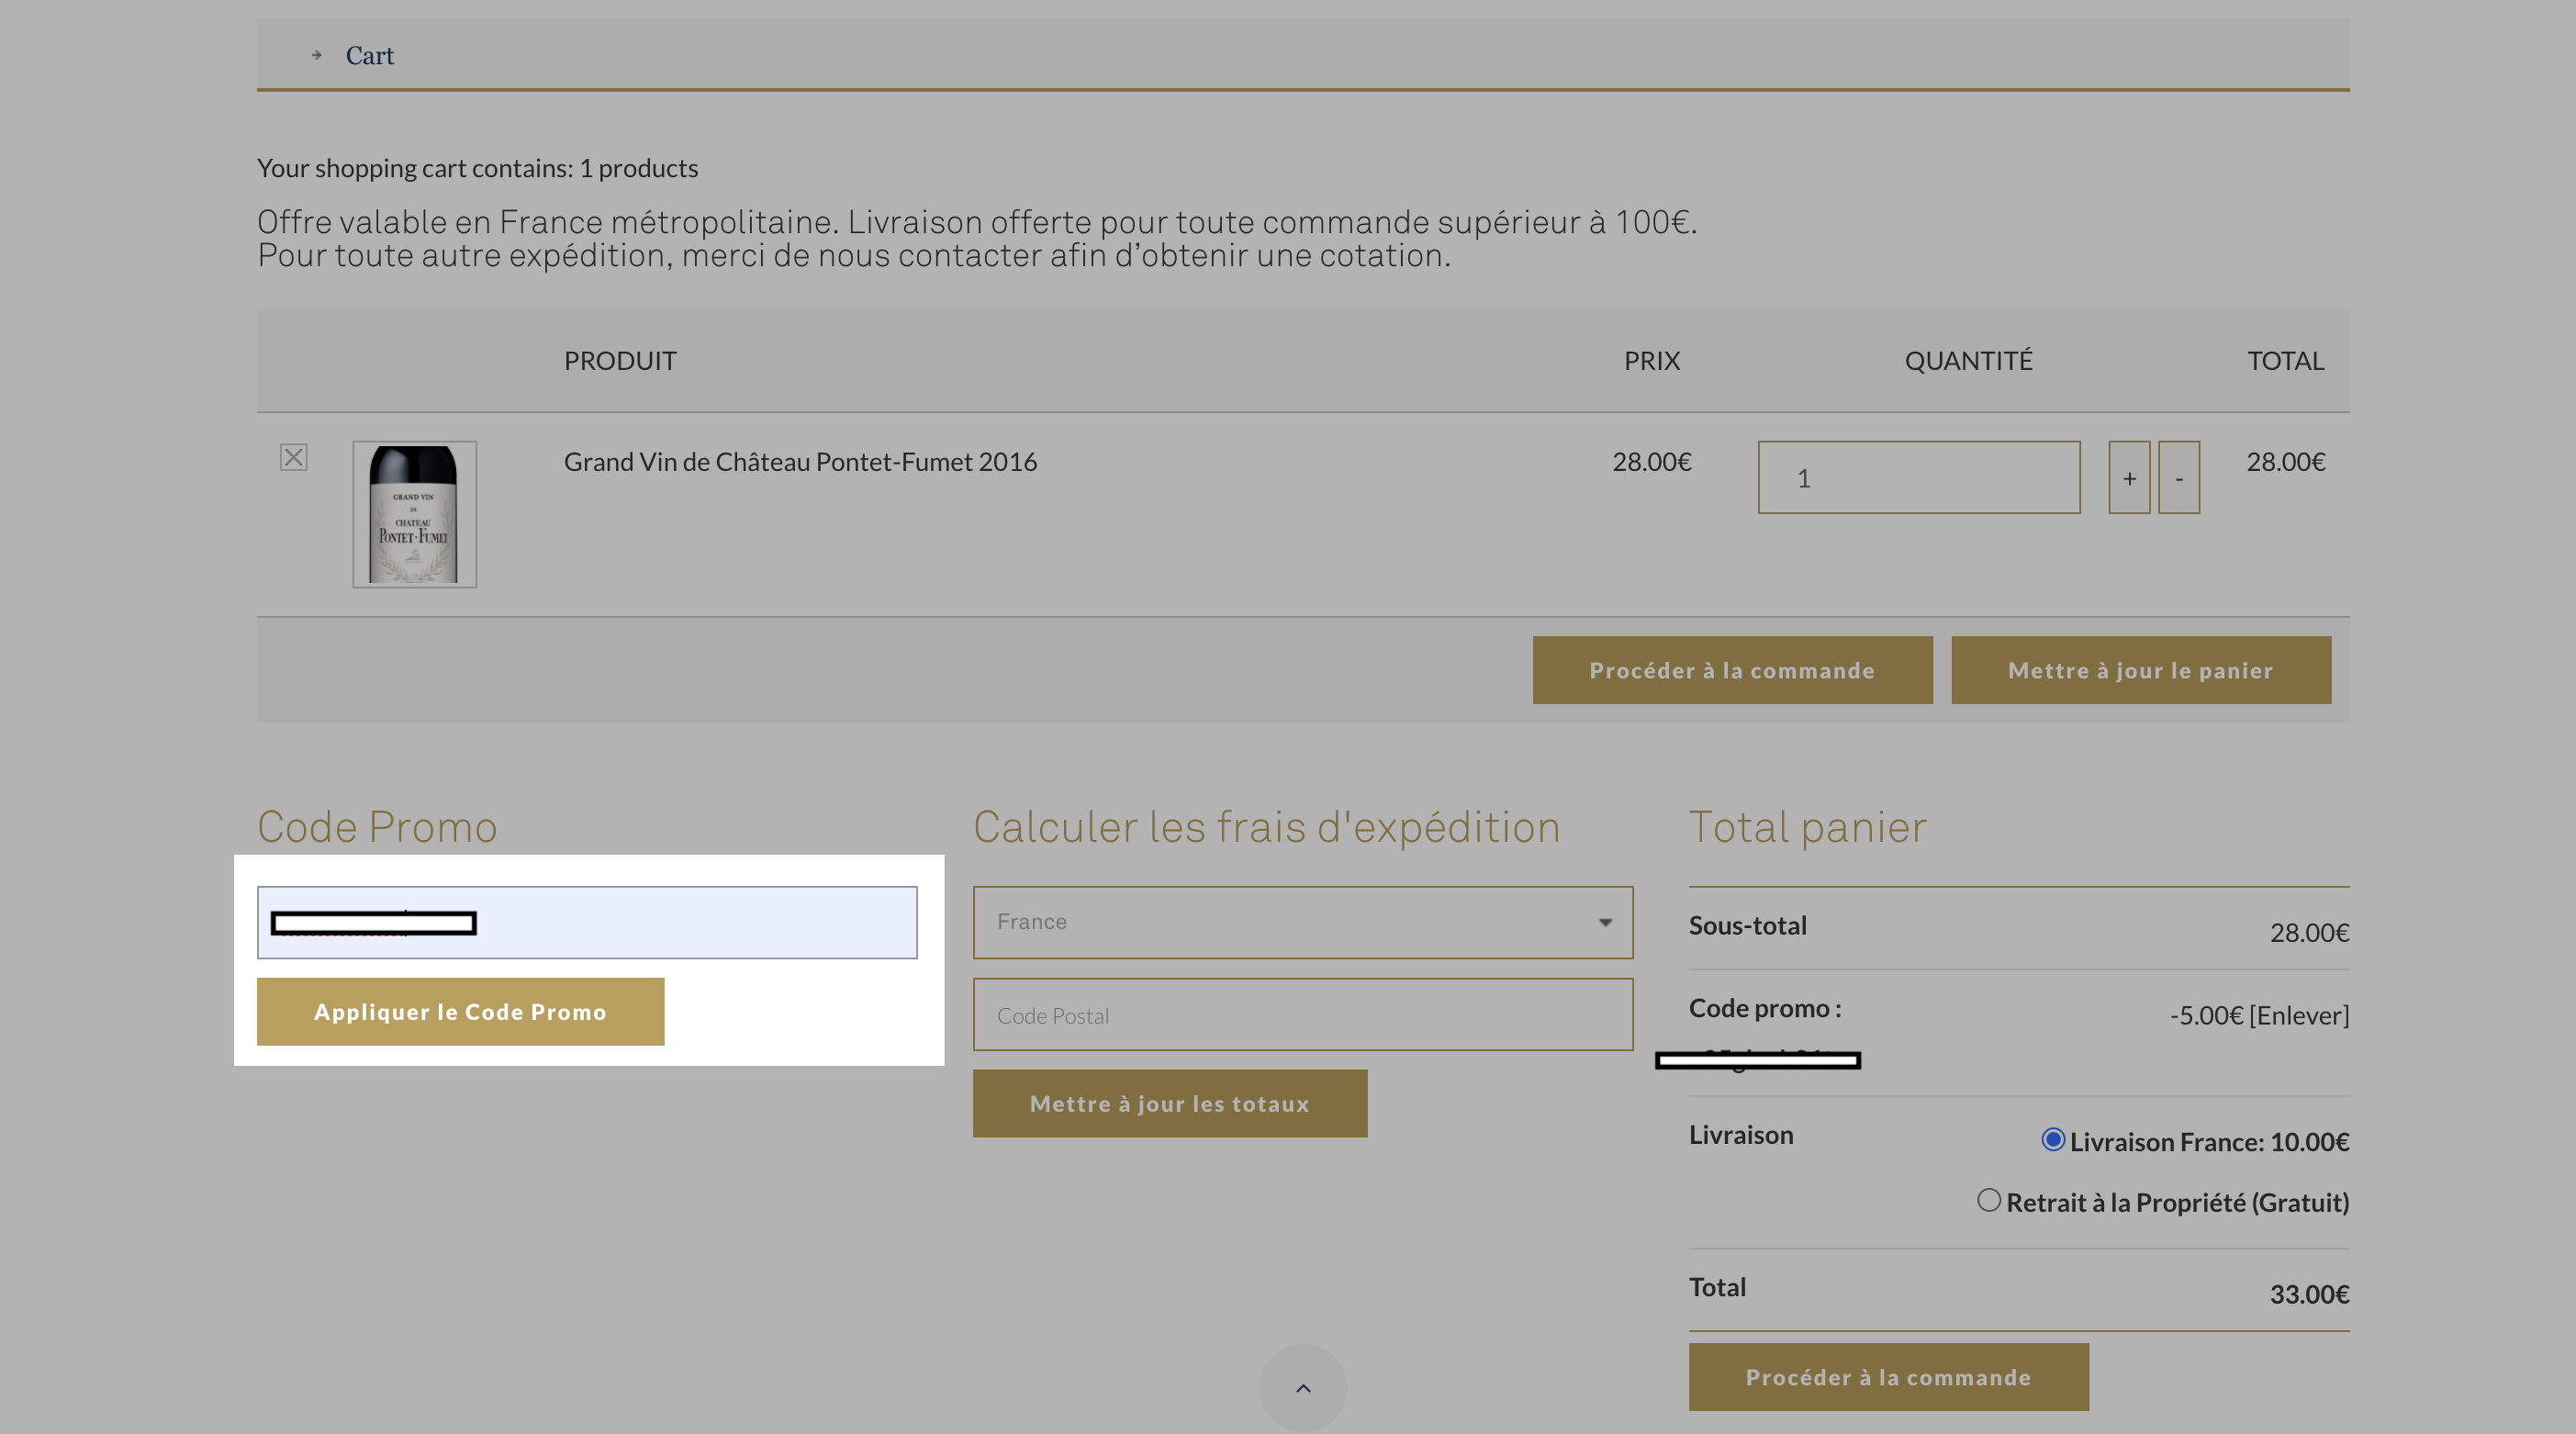This screenshot has height=1434, width=2576.
Task: Click the scroll-to-top chevron circle
Action: click(x=1303, y=1388)
